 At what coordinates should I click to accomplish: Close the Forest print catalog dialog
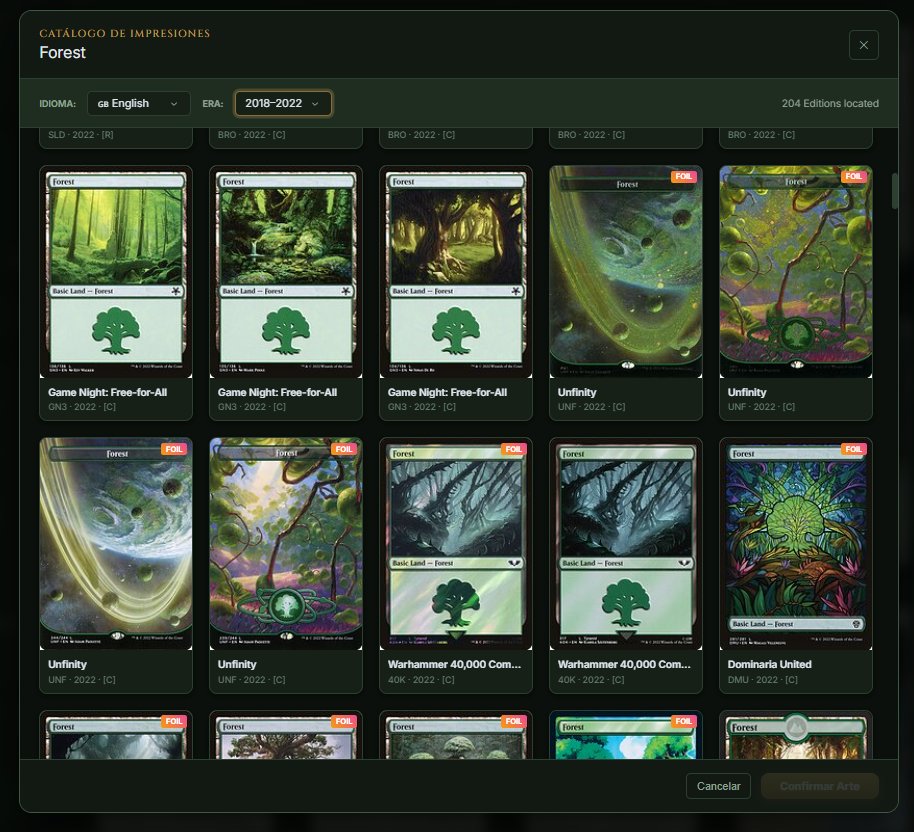coord(863,45)
